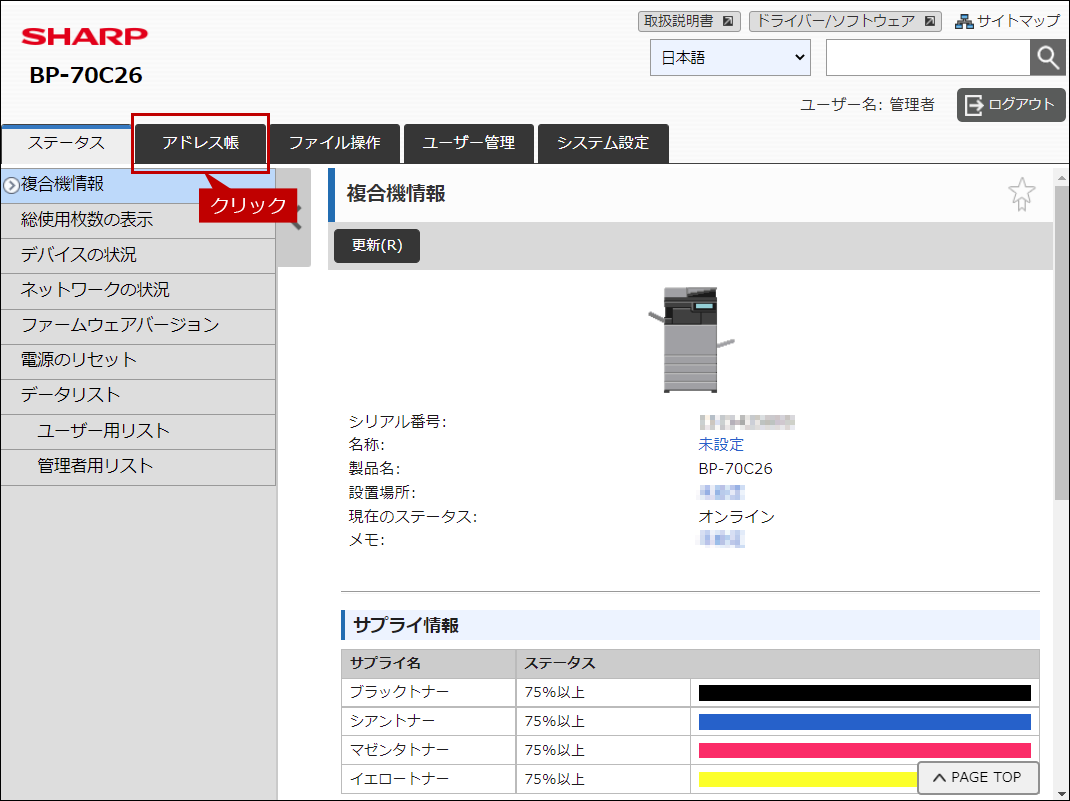Mark page with favorite star icon
Image resolution: width=1070 pixels, height=801 pixels.
point(1022,194)
